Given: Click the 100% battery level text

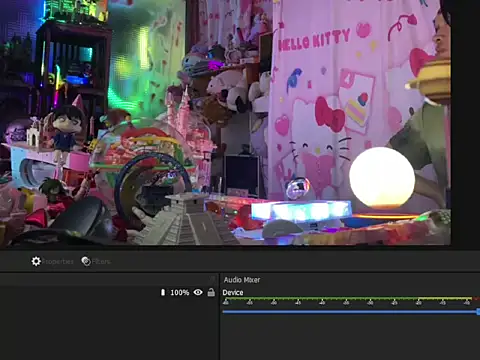Looking at the screenshot, I should click(180, 293).
